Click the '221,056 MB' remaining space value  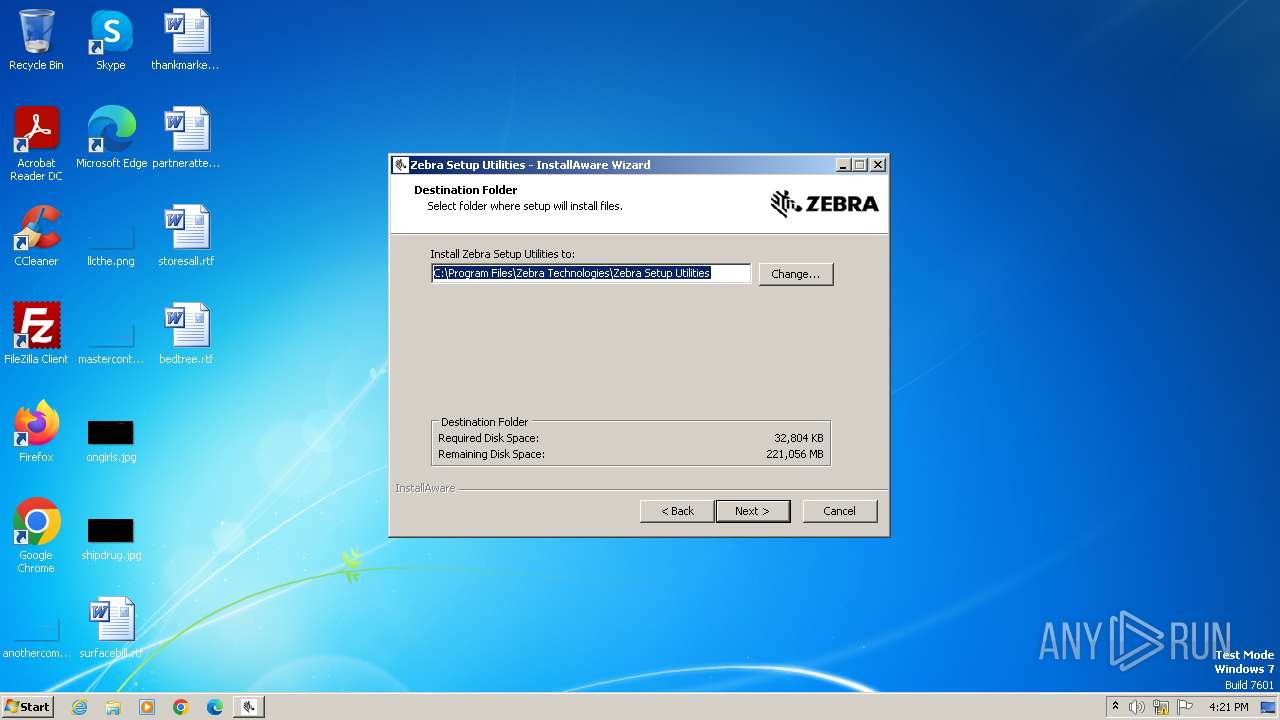tap(794, 454)
